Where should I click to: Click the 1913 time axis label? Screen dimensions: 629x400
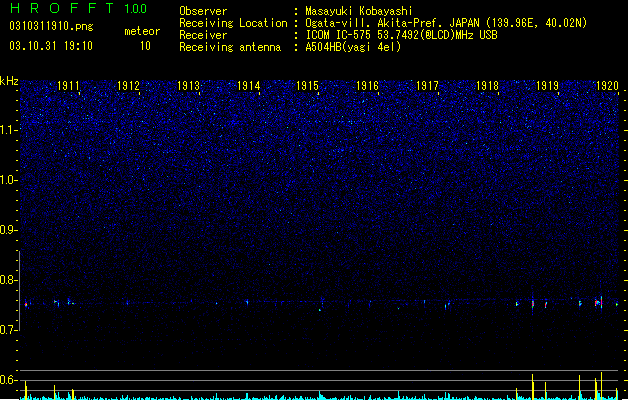[x=188, y=86]
